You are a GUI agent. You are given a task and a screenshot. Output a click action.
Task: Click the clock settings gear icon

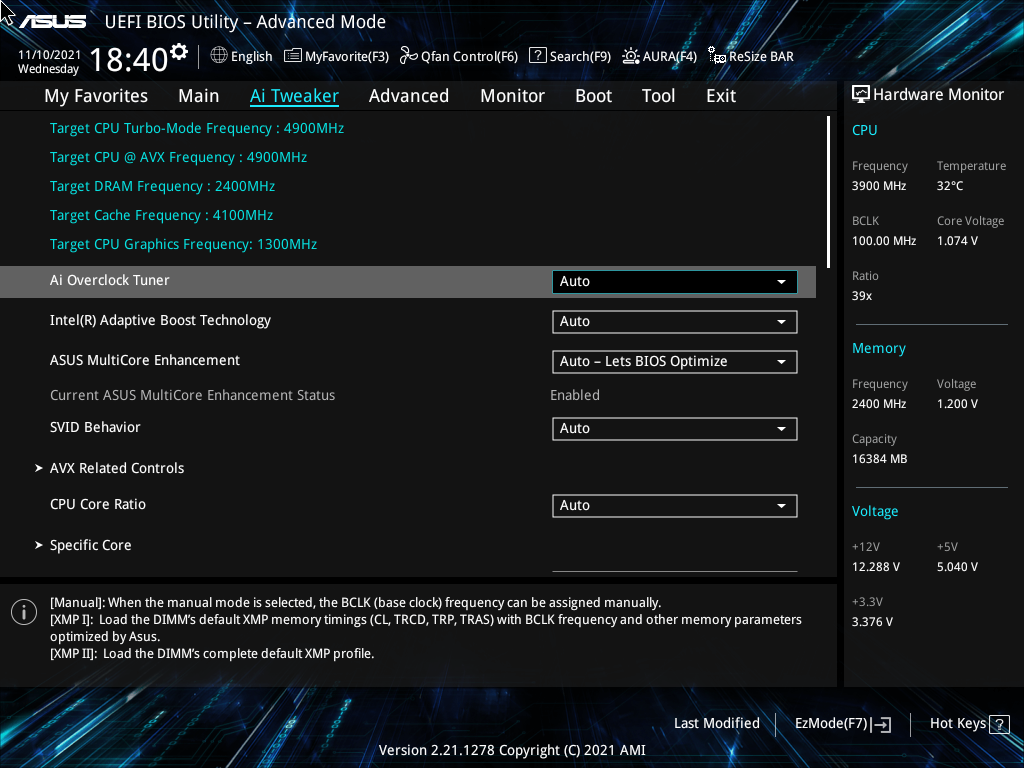click(x=179, y=52)
